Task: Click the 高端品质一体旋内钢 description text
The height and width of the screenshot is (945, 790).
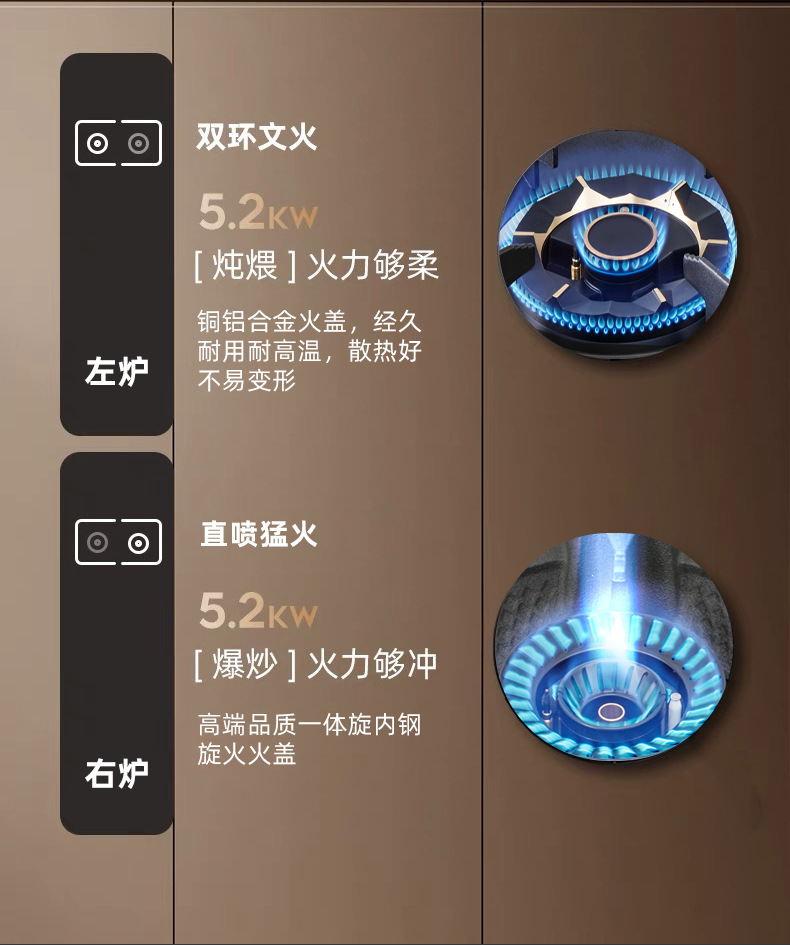Action: 309,739
